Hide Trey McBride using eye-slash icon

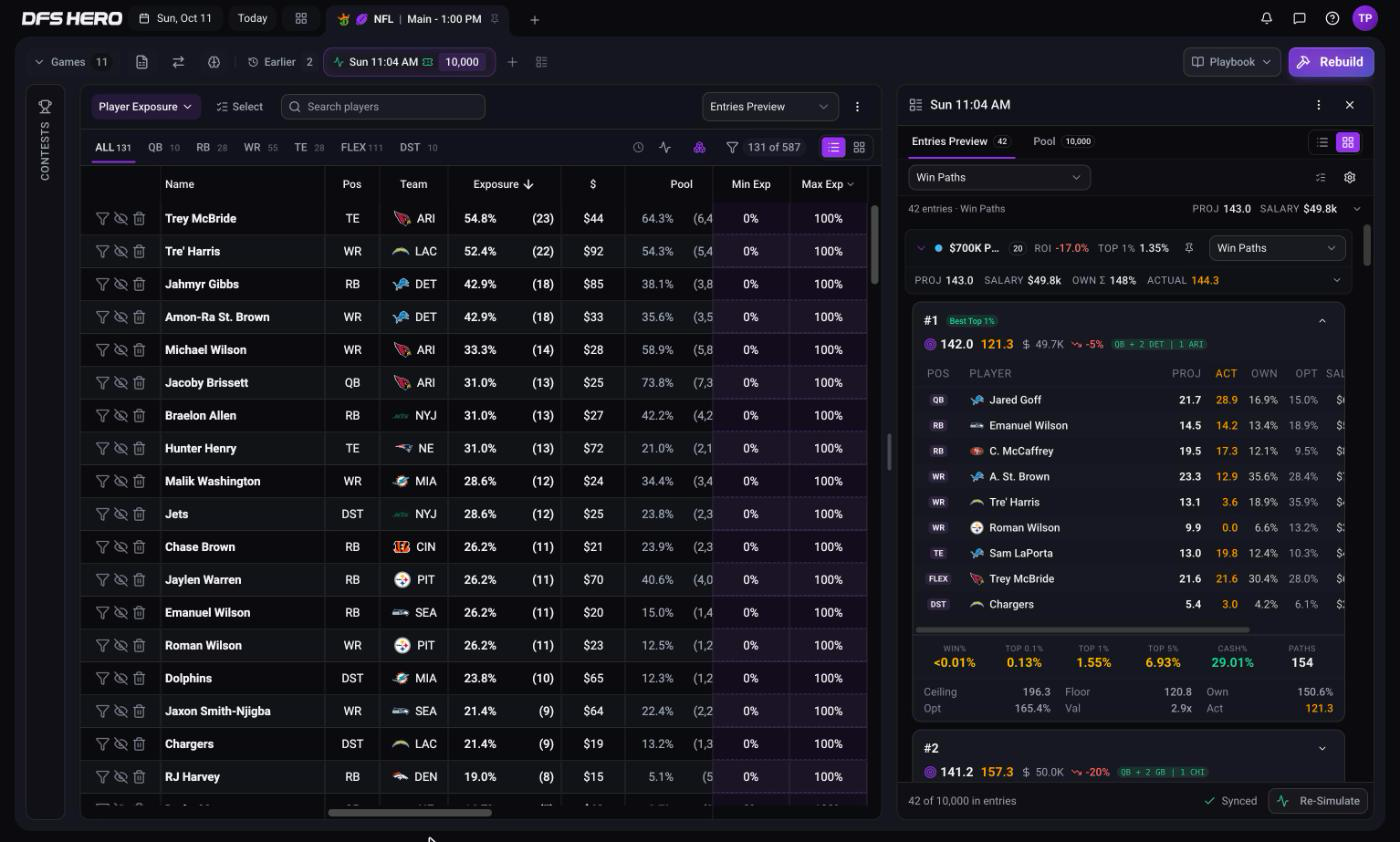(x=120, y=218)
